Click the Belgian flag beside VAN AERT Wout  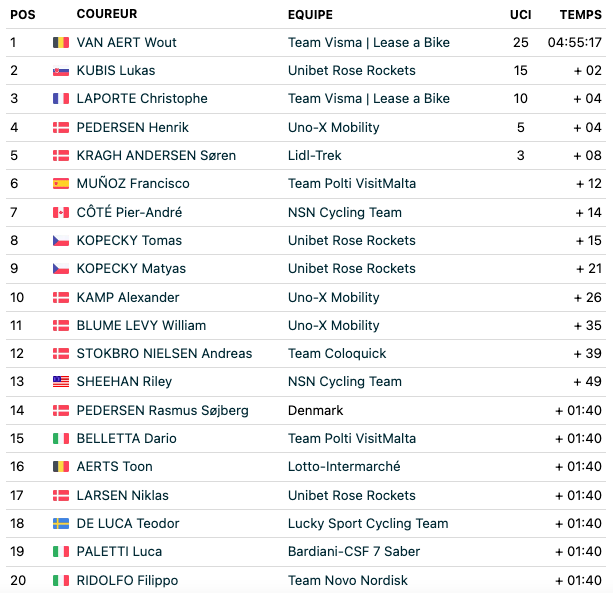pos(61,42)
